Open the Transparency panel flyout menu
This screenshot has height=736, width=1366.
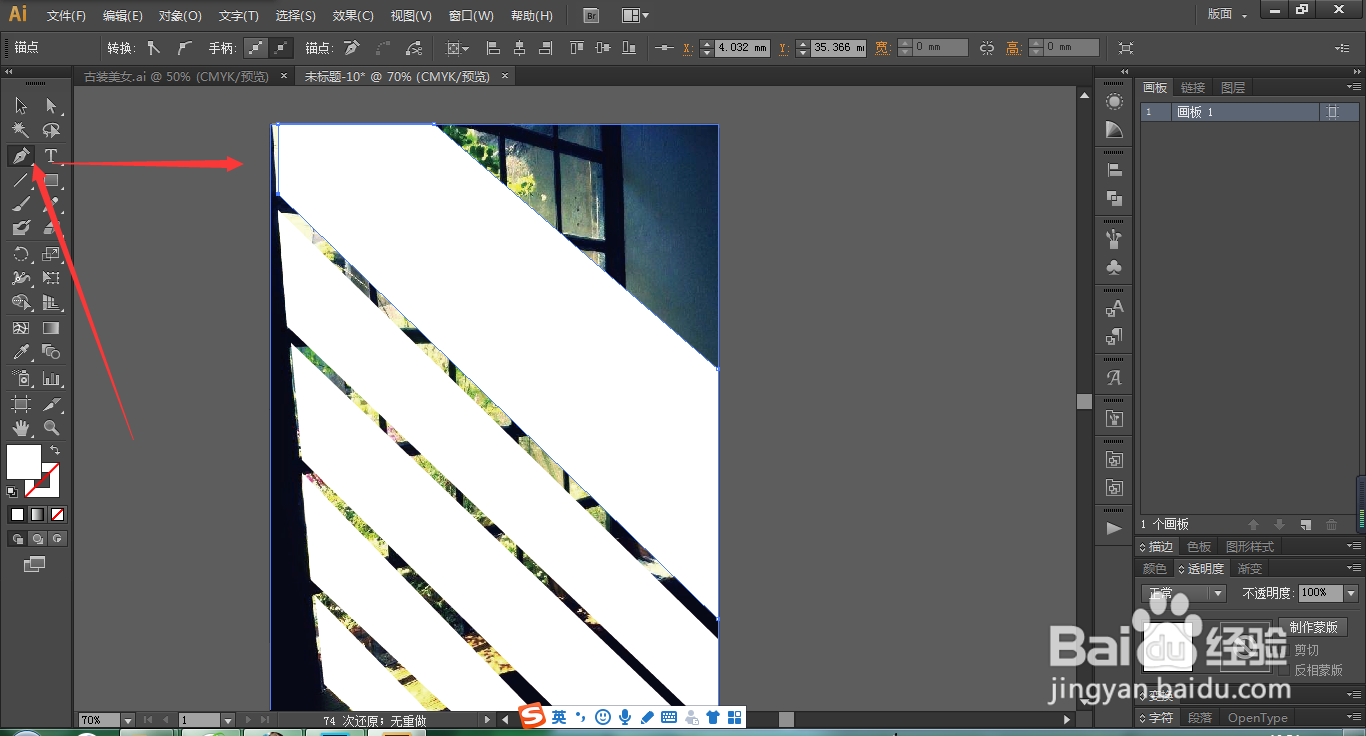[1352, 568]
